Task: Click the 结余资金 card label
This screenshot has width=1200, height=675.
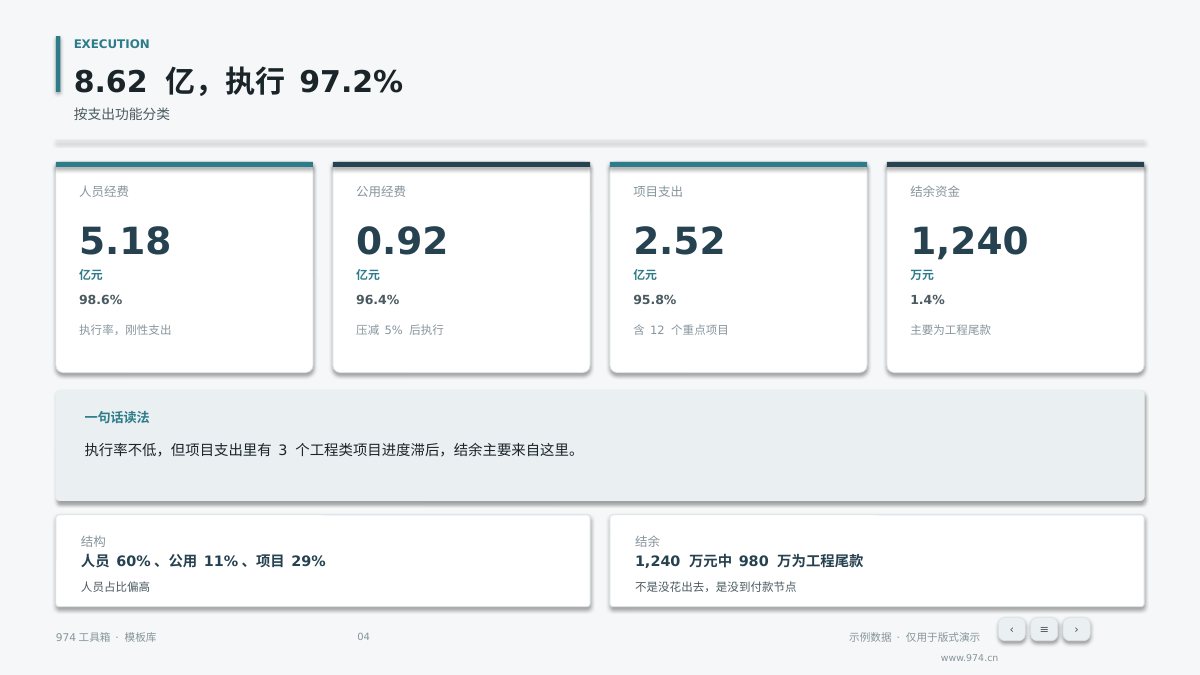Action: point(935,191)
